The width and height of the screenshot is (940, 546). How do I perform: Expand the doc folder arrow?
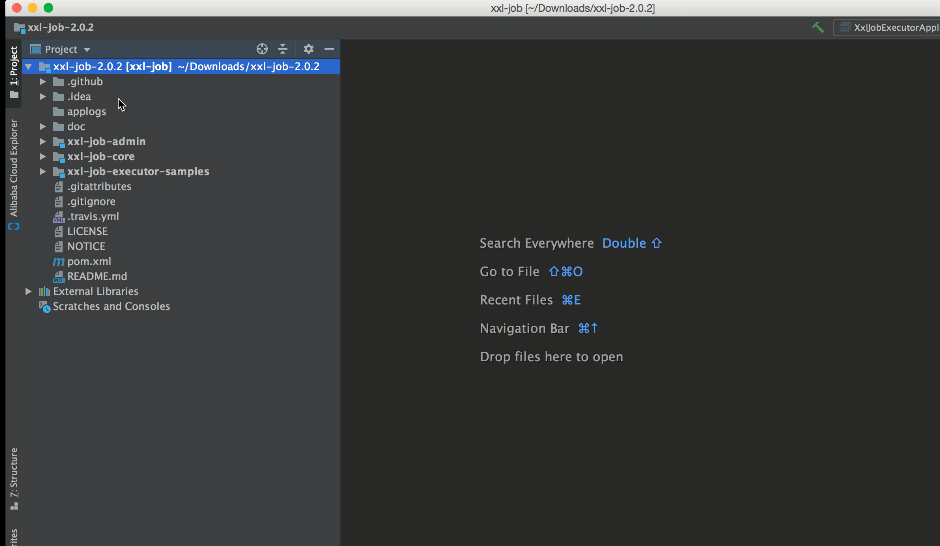click(x=43, y=126)
